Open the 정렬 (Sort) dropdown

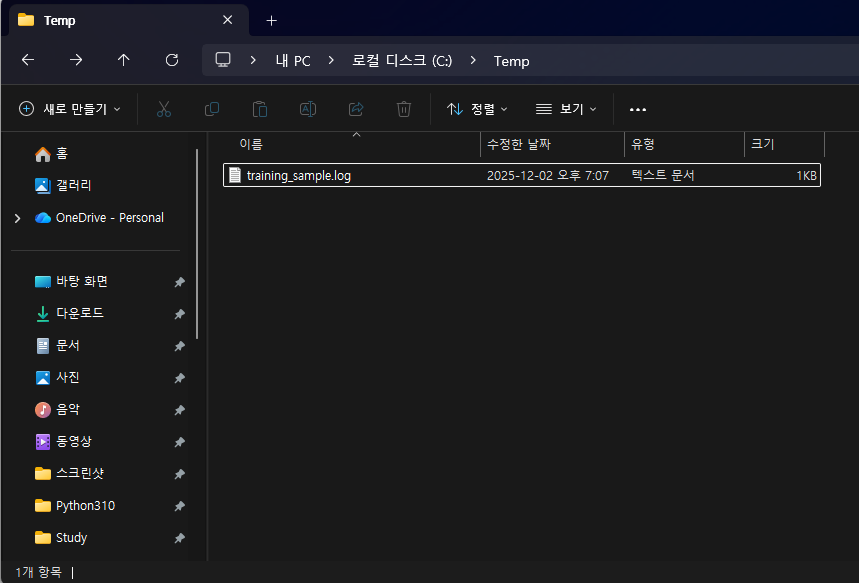477,109
